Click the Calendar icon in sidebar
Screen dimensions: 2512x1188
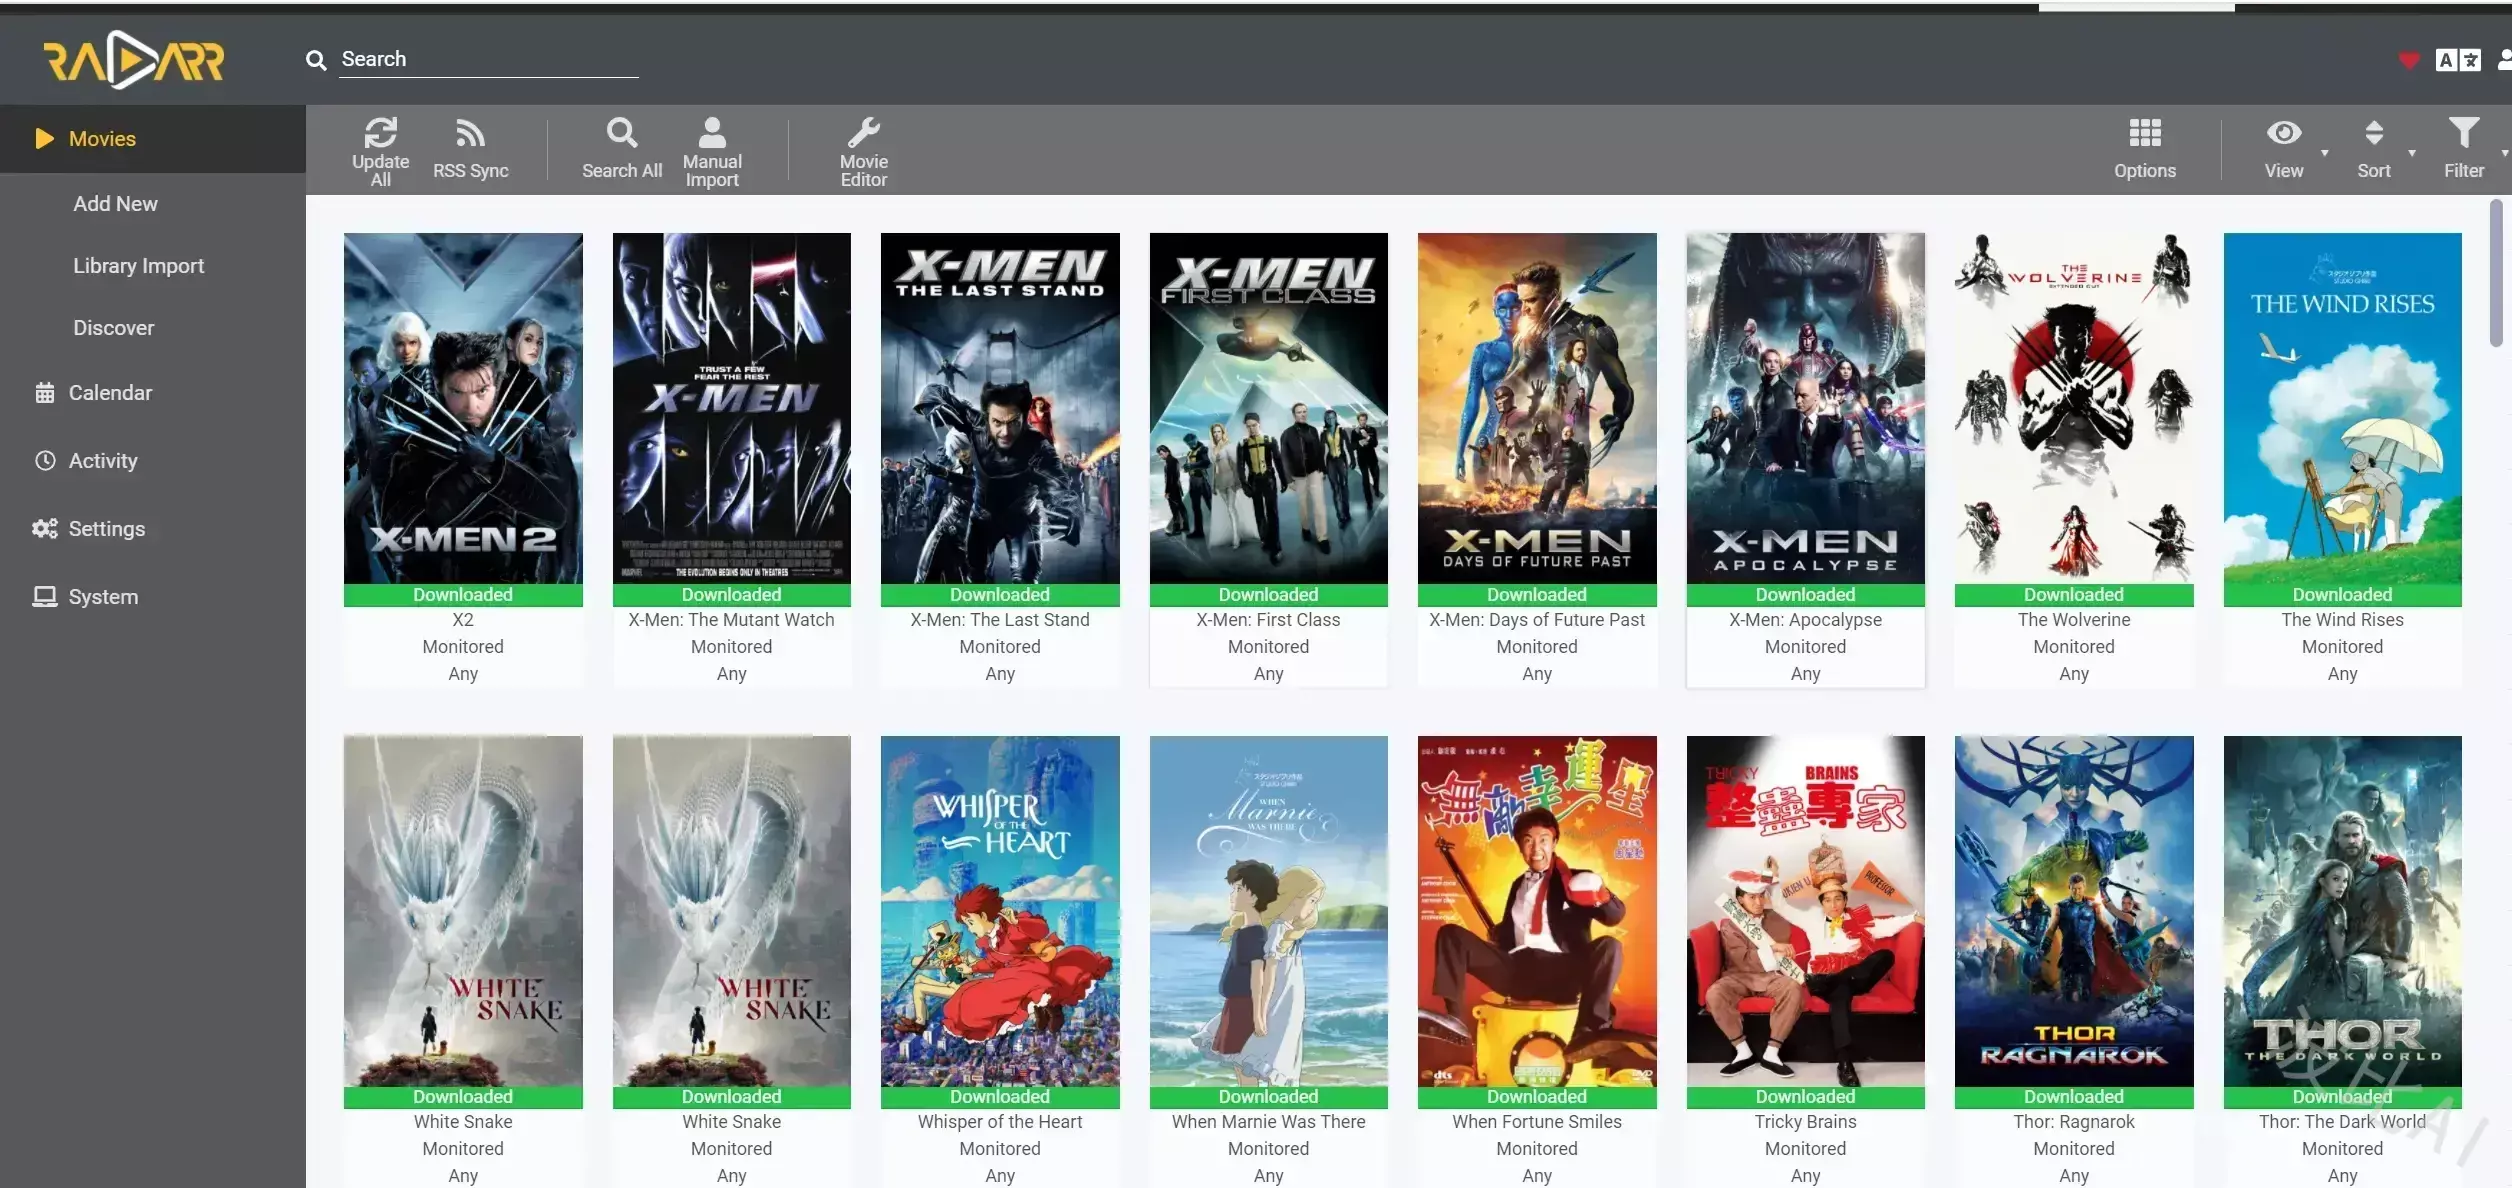45,393
